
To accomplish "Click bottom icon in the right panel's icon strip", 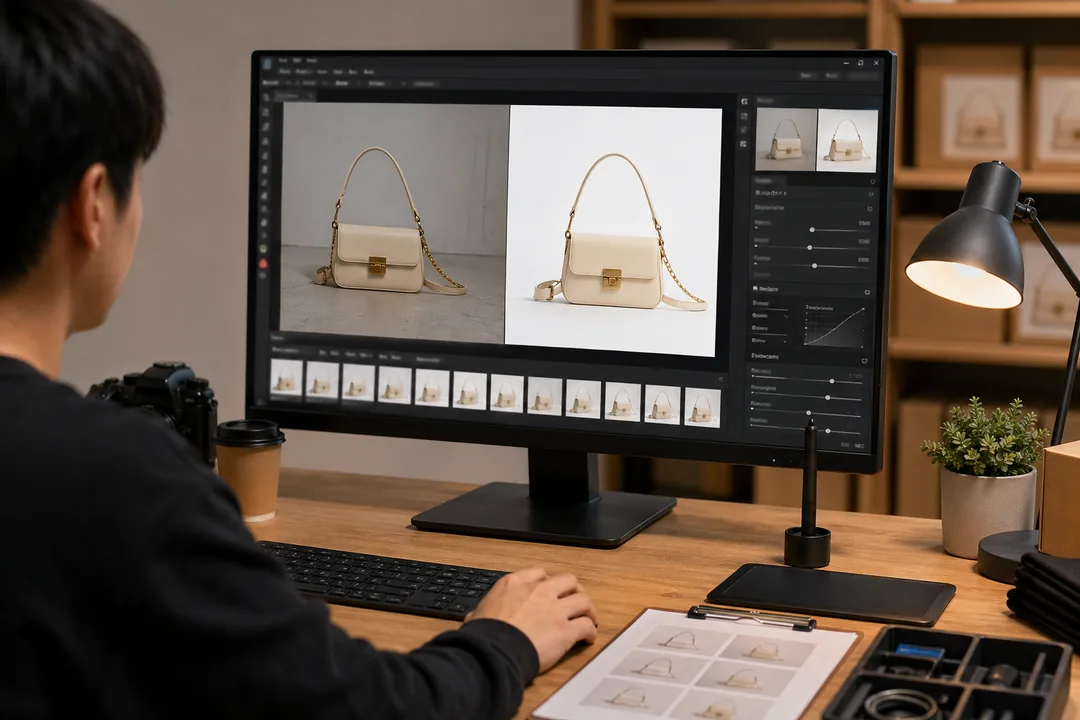I will [743, 144].
